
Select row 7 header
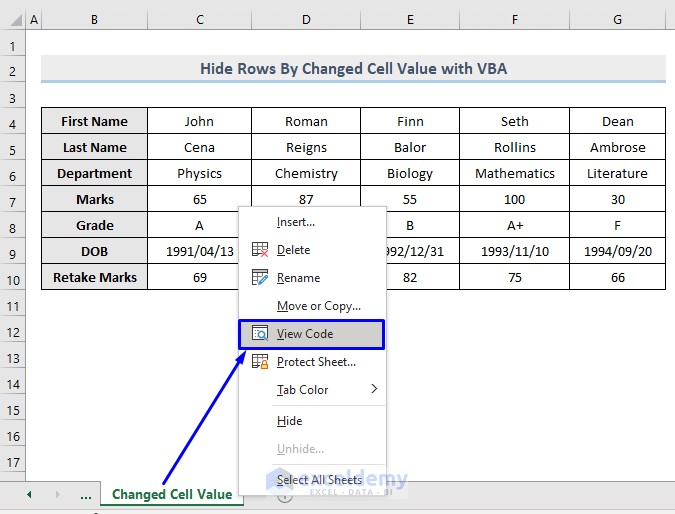(x=13, y=200)
